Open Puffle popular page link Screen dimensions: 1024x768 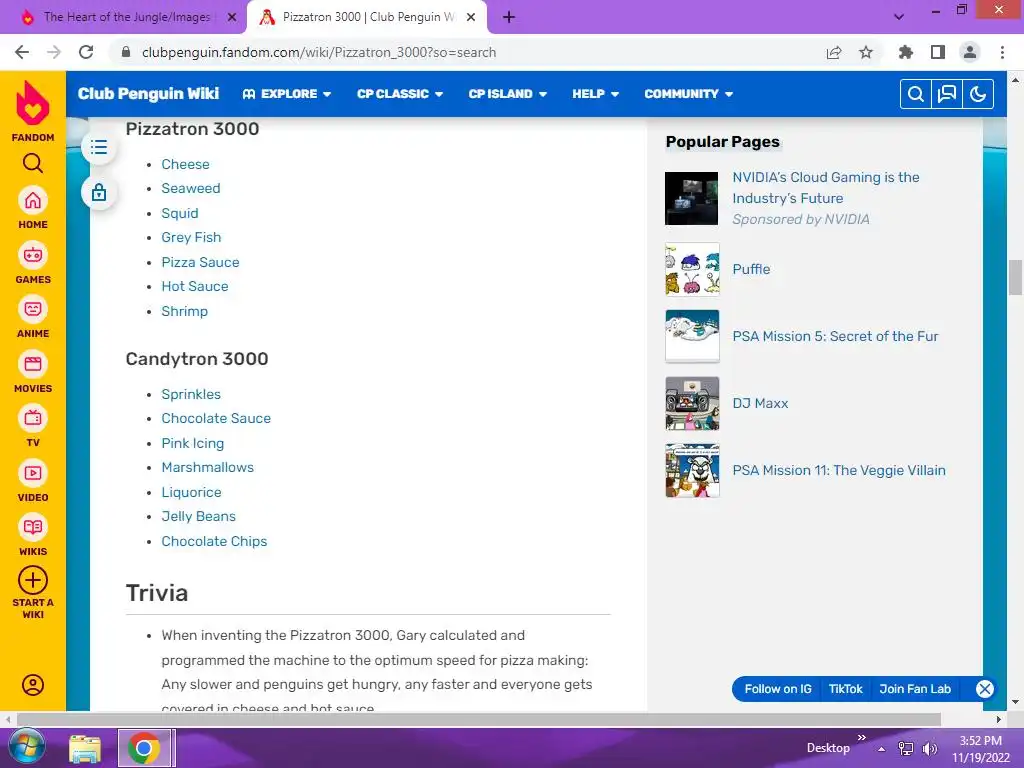pos(751,269)
